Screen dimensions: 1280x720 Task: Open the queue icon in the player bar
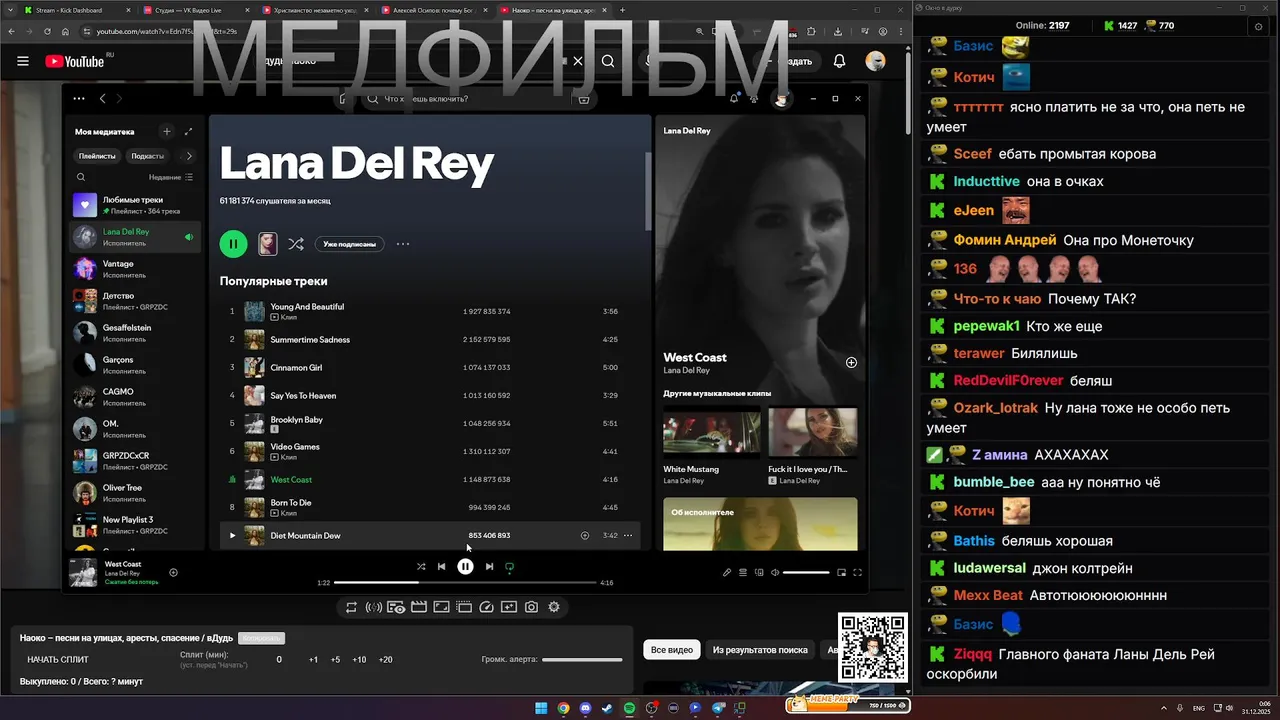tap(743, 573)
